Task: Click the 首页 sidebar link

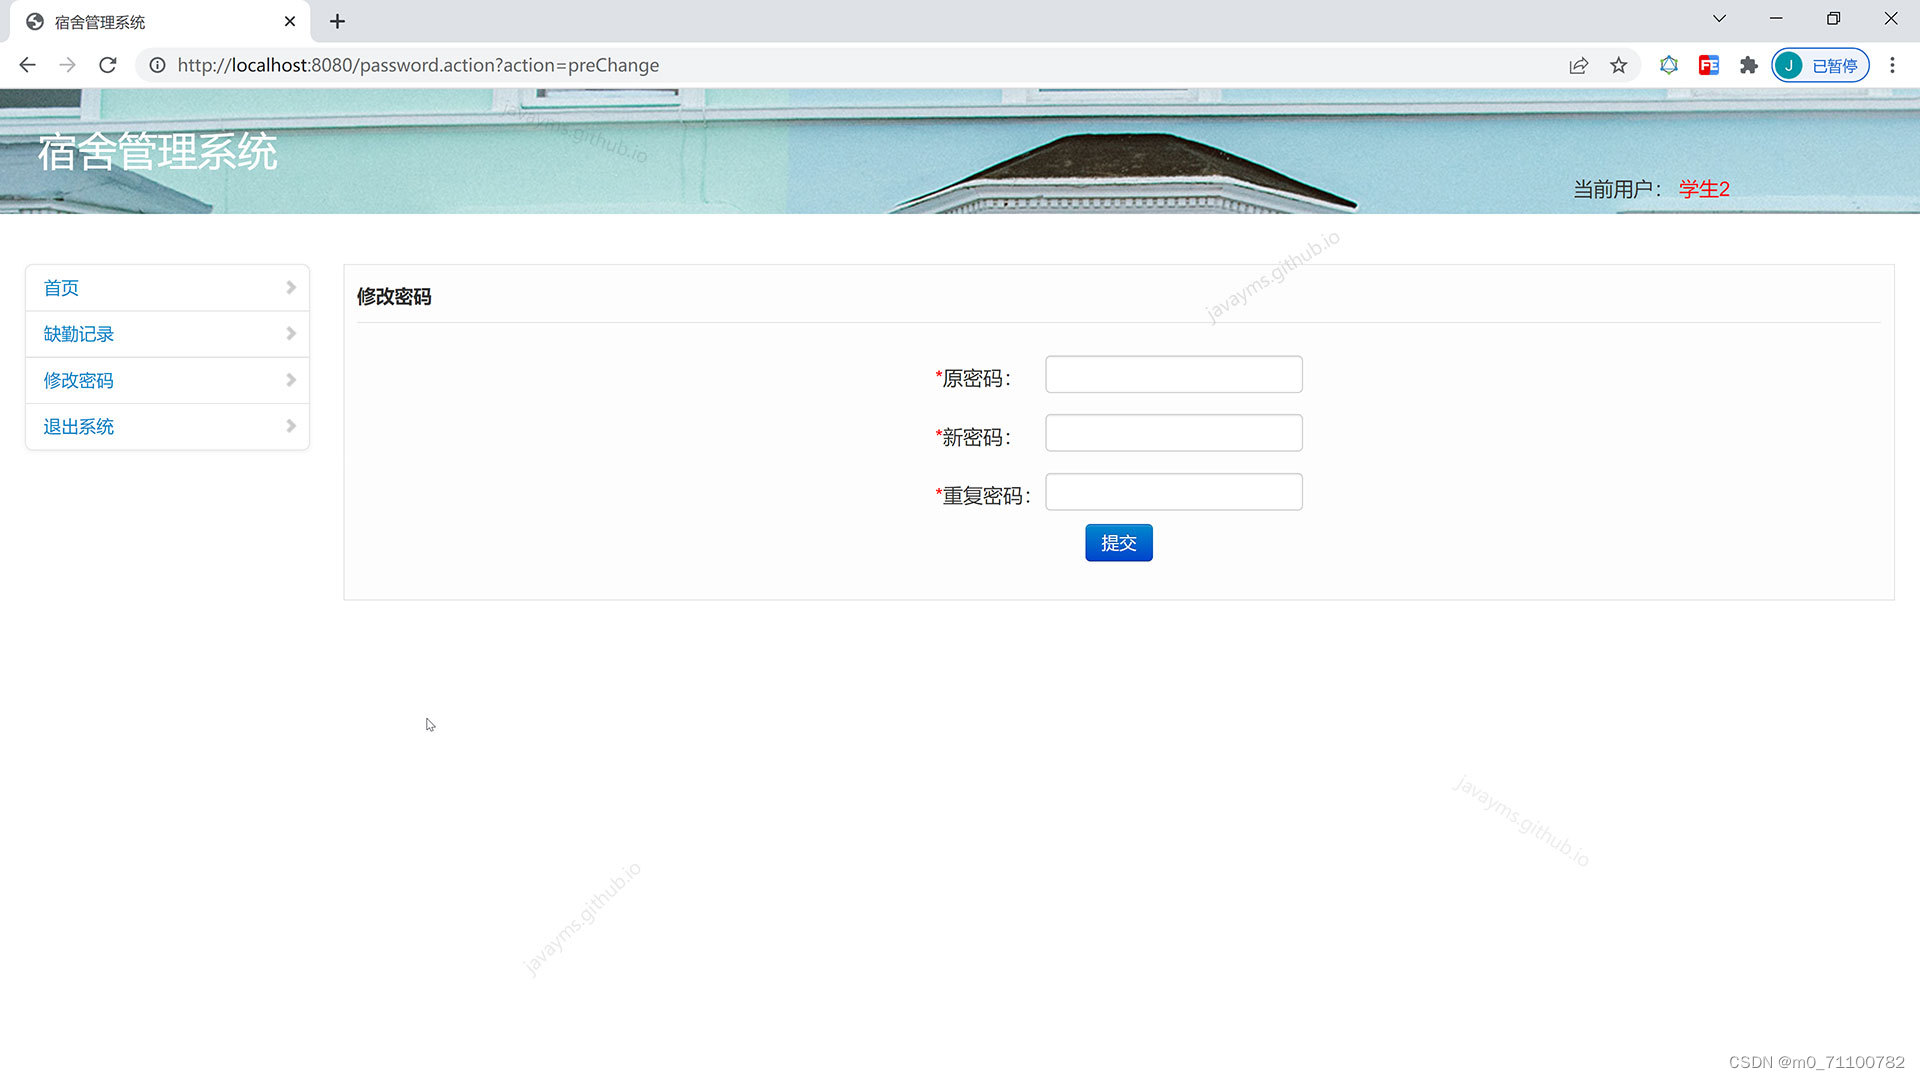Action: [61, 288]
